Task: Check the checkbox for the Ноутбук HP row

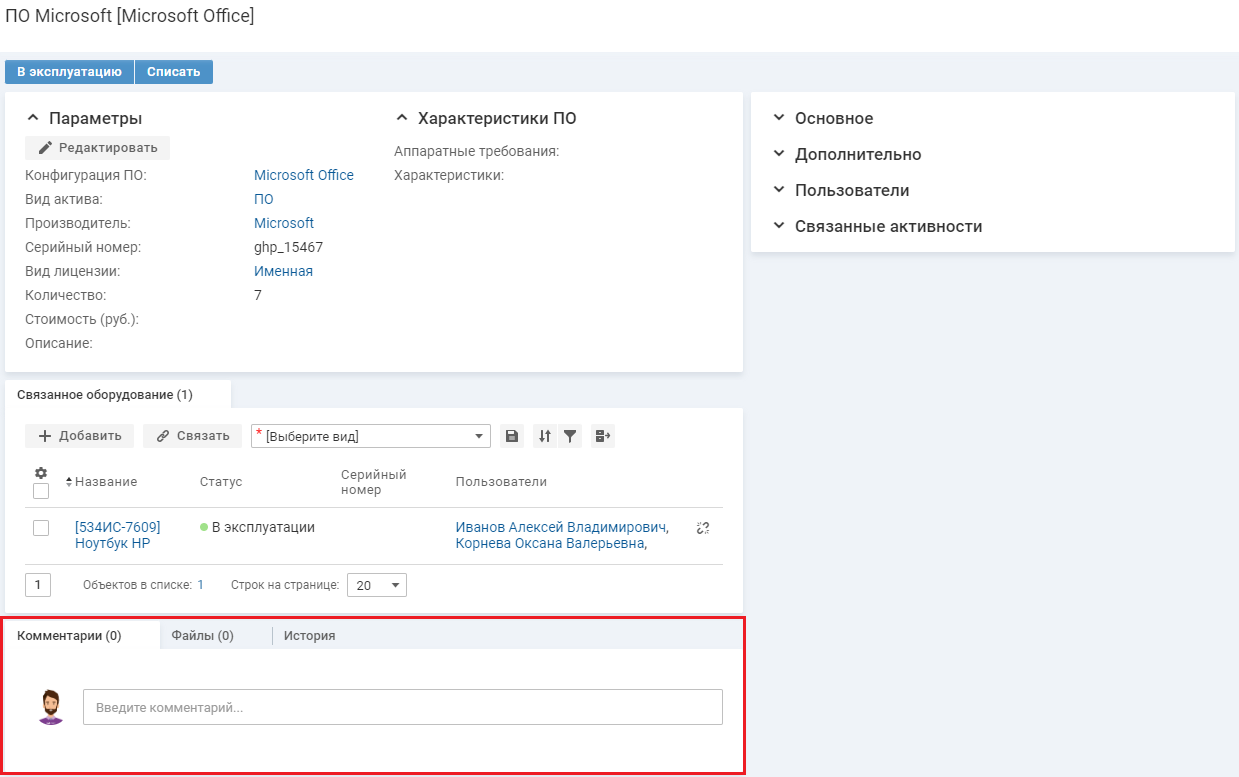Action: click(x=41, y=528)
